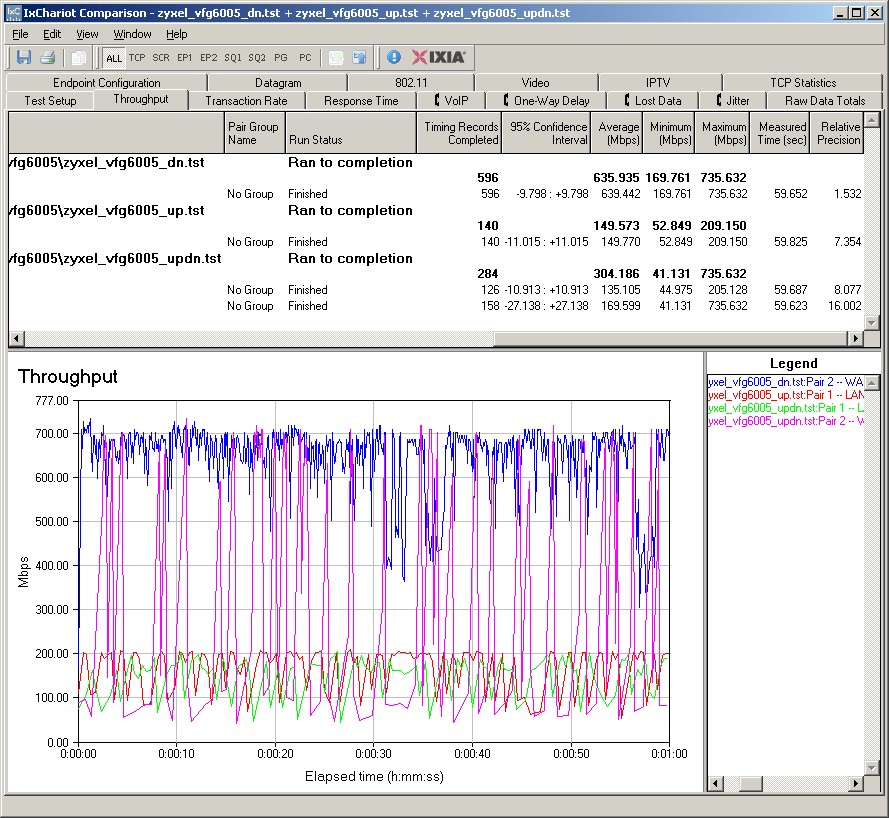The image size is (889, 818).
Task: Open the Window menu
Action: 132,34
